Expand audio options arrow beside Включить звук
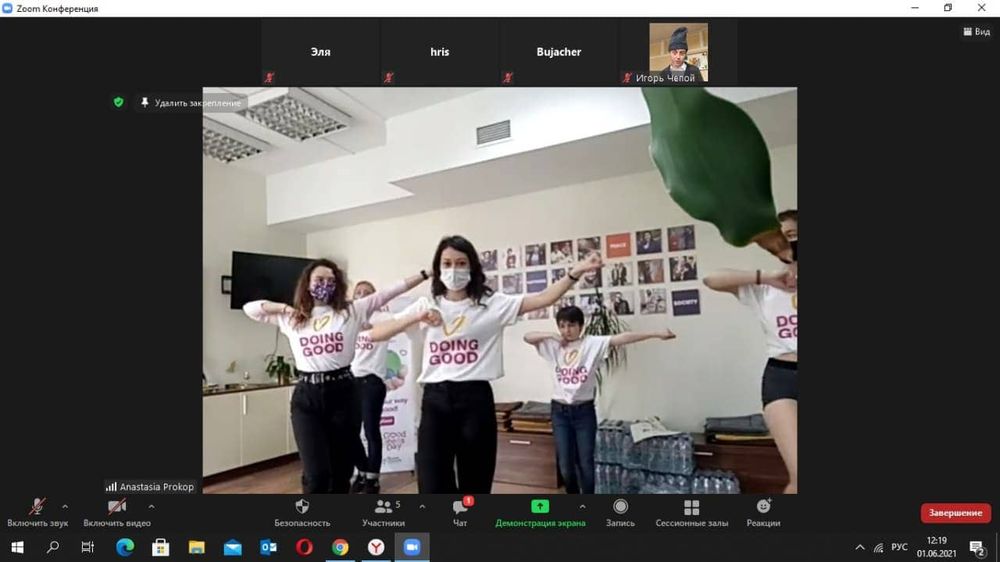This screenshot has height=562, width=1000. 65,507
